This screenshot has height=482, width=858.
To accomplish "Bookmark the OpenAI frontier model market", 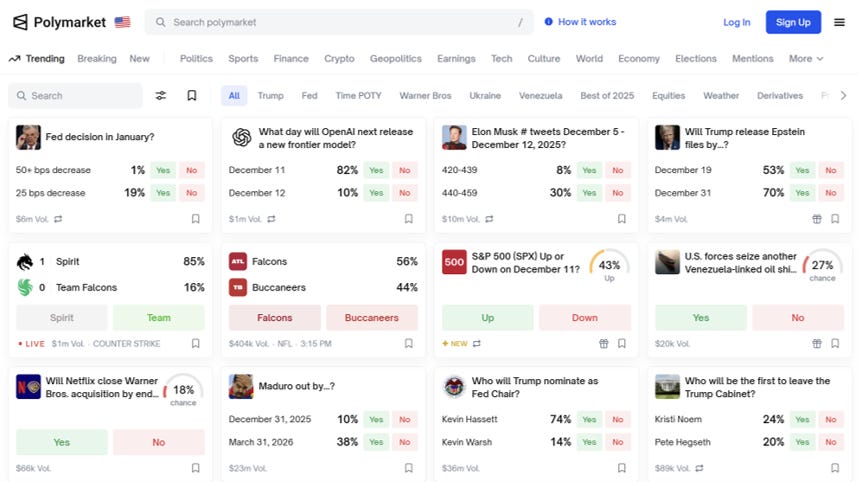I will 408,219.
